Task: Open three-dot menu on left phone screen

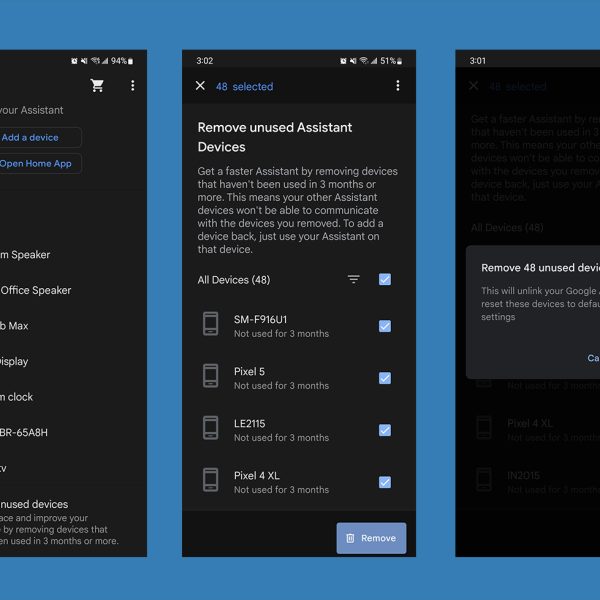Action: (133, 86)
